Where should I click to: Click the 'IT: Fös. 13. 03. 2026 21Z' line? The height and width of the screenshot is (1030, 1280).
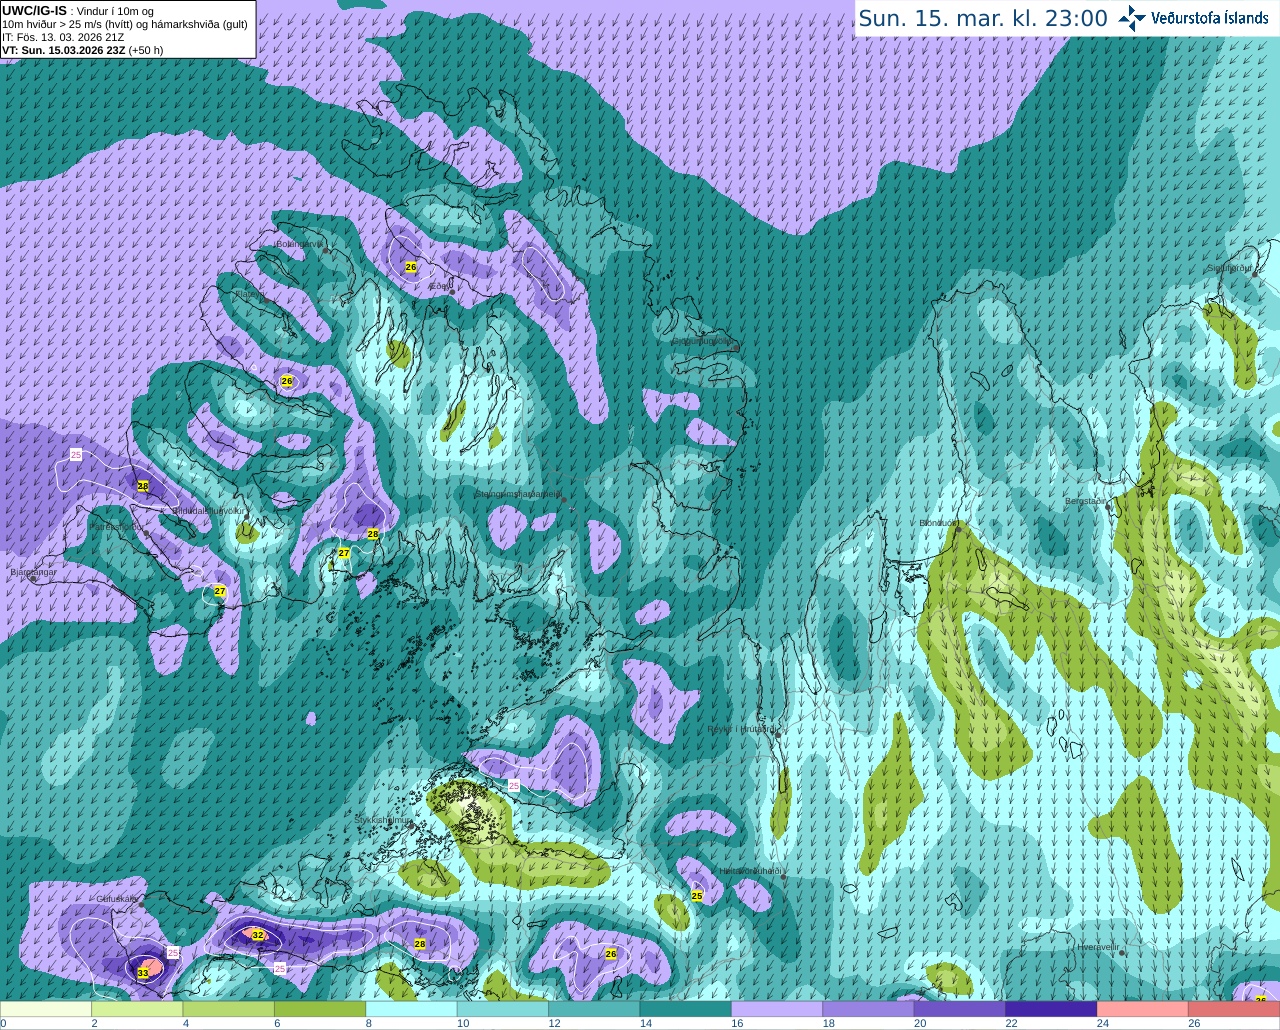63,37
